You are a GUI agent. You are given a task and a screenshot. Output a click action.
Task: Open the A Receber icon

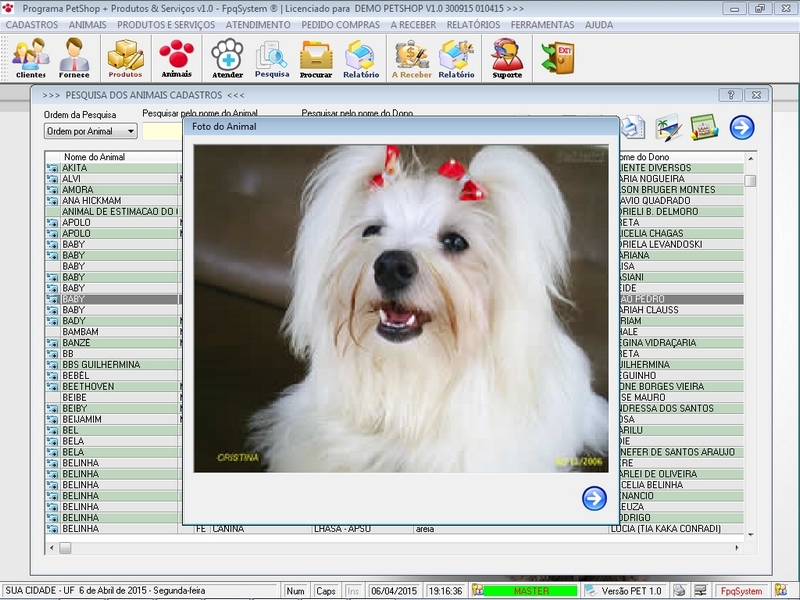(x=410, y=58)
